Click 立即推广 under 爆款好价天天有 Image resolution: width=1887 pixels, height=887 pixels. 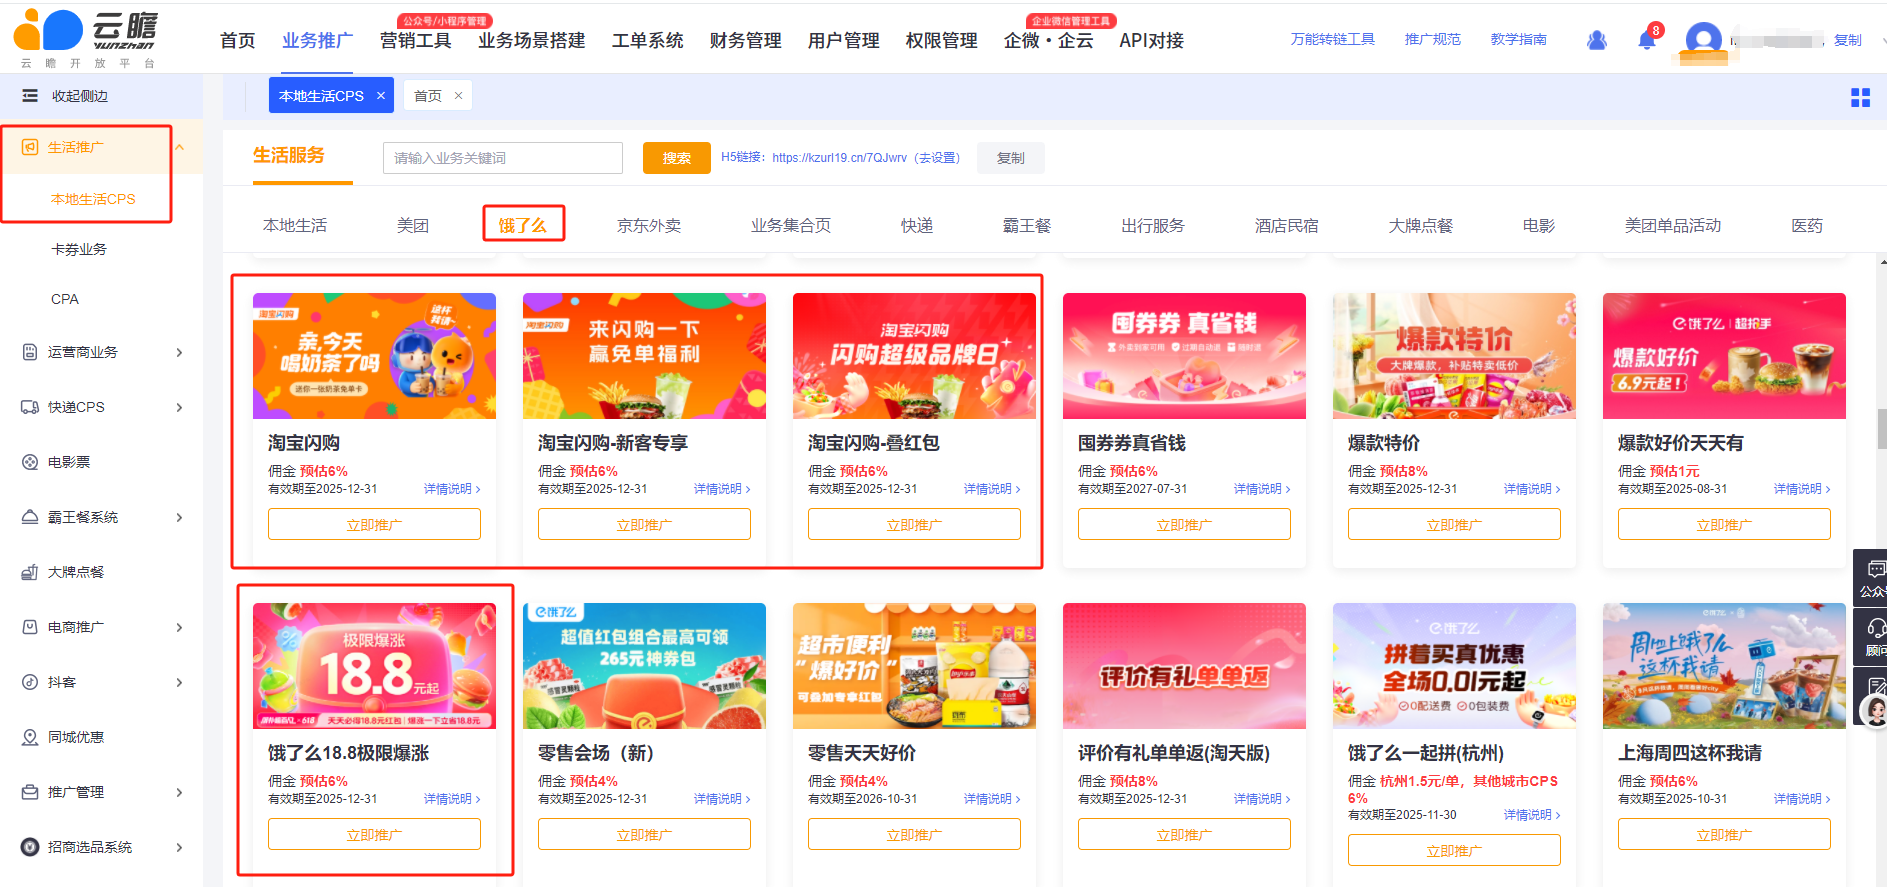point(1724,525)
